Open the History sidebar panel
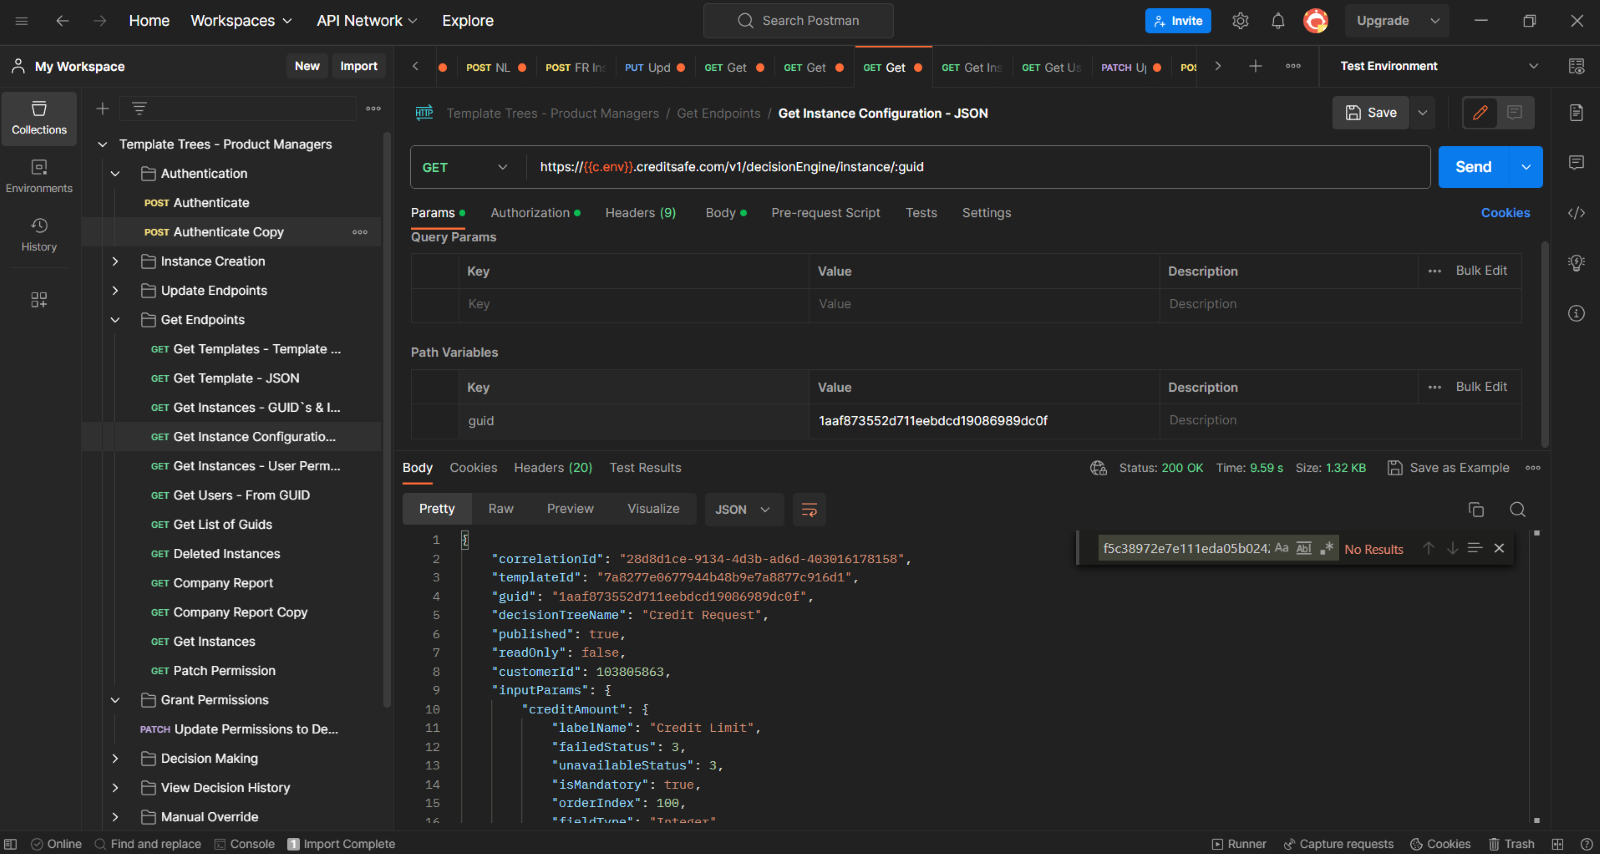This screenshot has width=1600, height=854. coord(39,235)
